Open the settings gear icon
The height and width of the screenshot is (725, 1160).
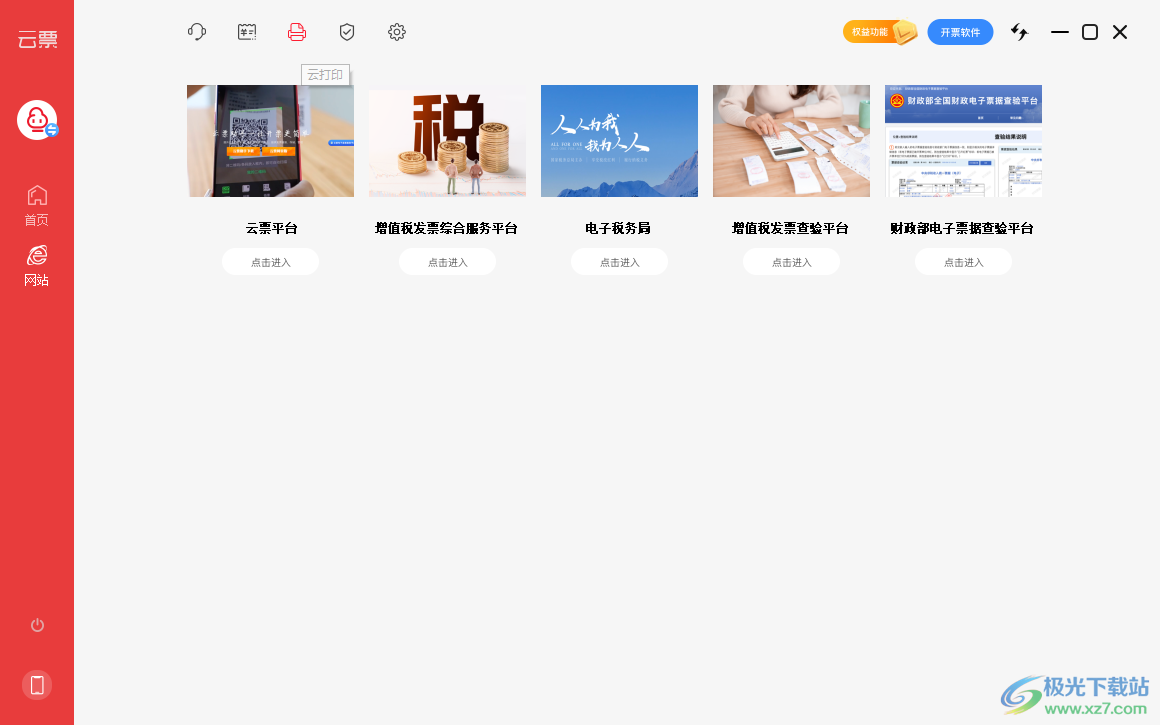coord(397,32)
